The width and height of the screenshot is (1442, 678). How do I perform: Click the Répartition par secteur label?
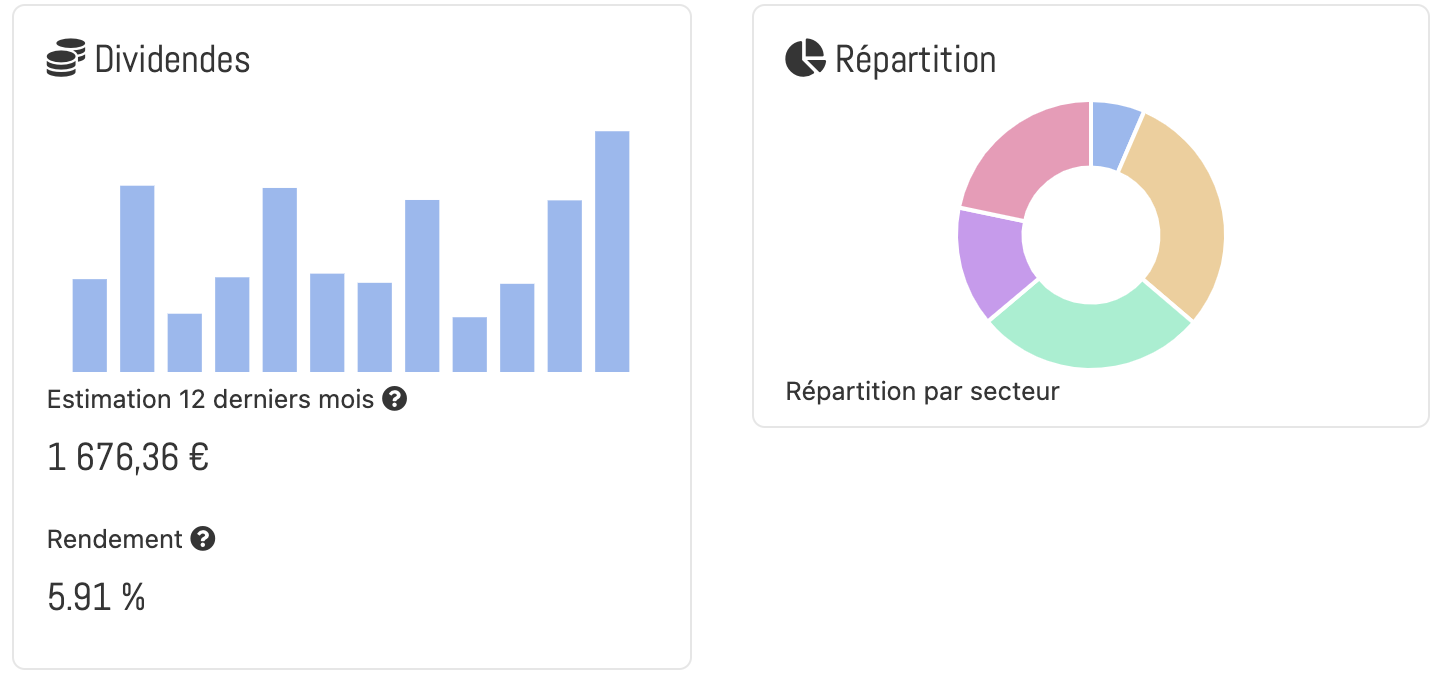click(922, 391)
